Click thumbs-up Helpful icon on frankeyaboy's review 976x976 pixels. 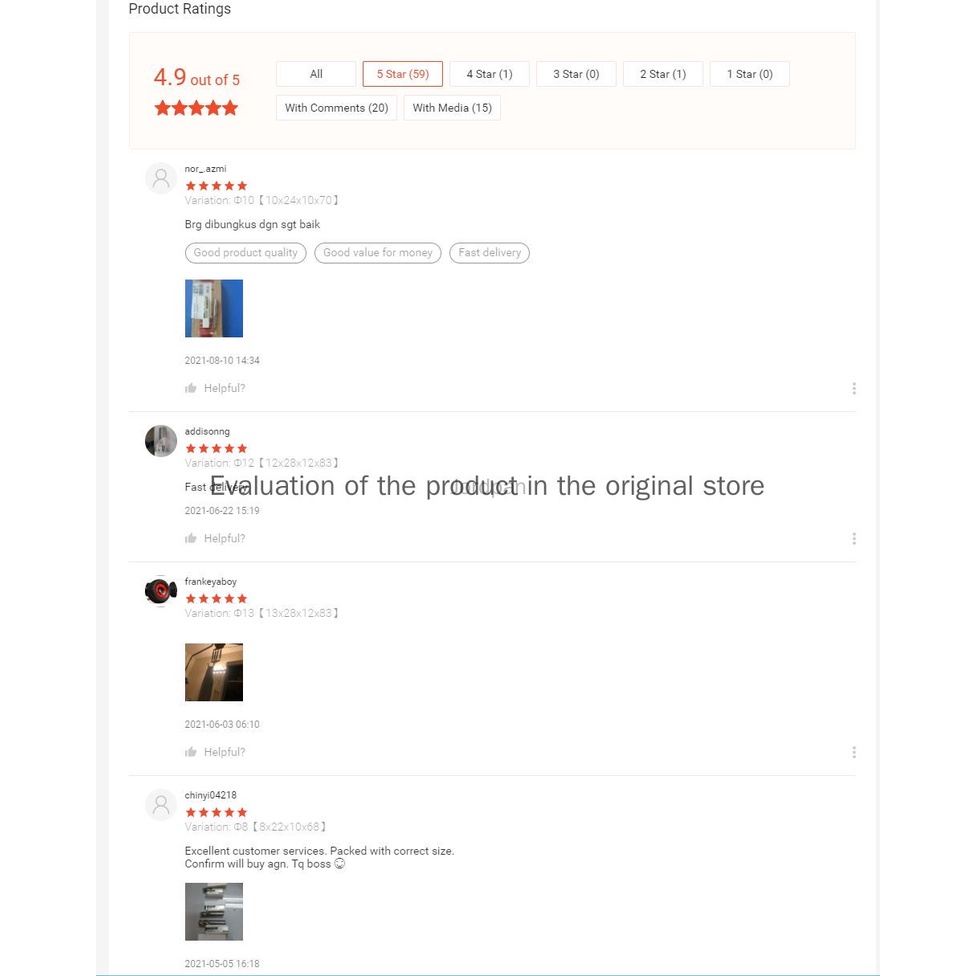tap(191, 752)
